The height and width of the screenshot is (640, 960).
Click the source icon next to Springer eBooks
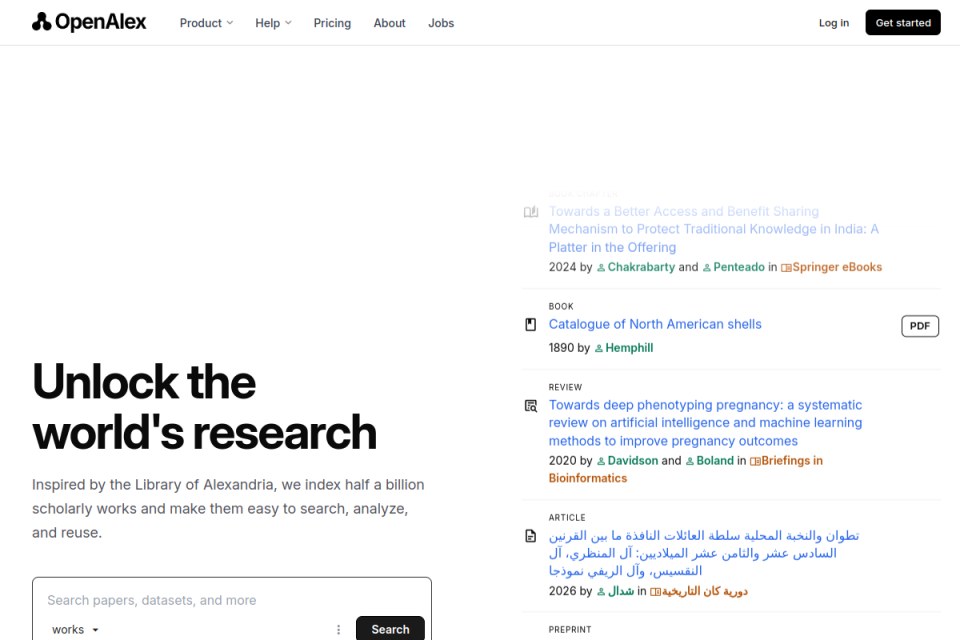786,268
